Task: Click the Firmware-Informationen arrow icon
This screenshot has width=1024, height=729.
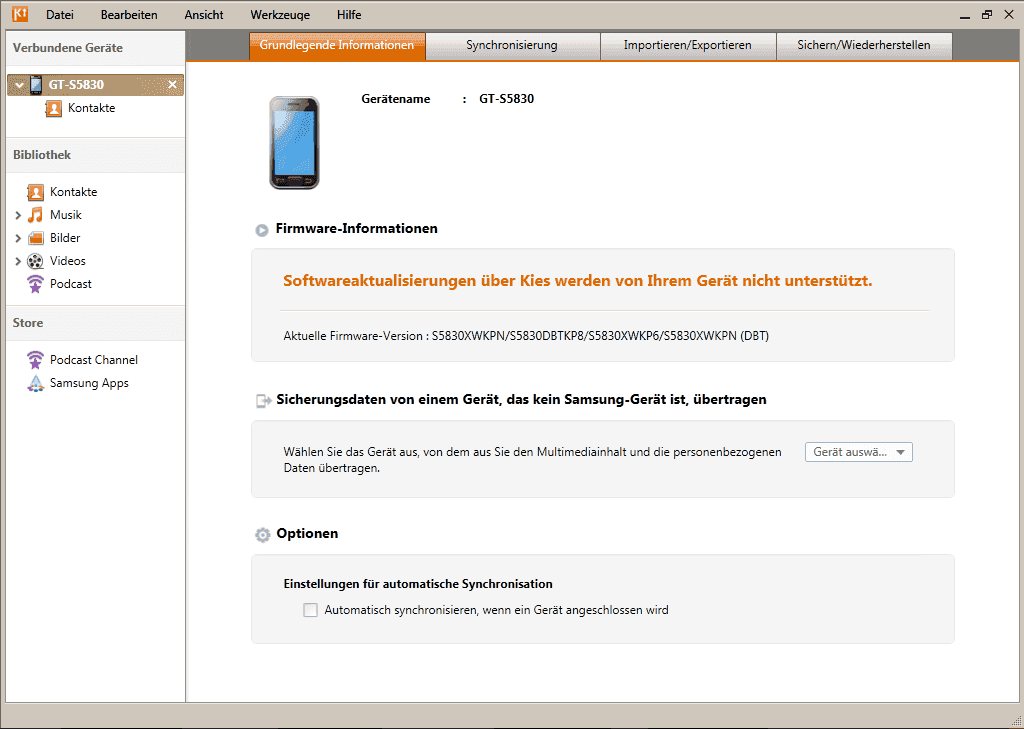Action: click(262, 230)
